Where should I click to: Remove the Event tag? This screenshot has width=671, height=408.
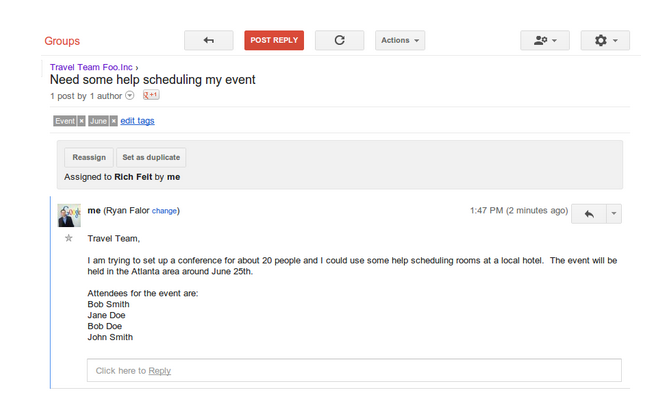(81, 121)
